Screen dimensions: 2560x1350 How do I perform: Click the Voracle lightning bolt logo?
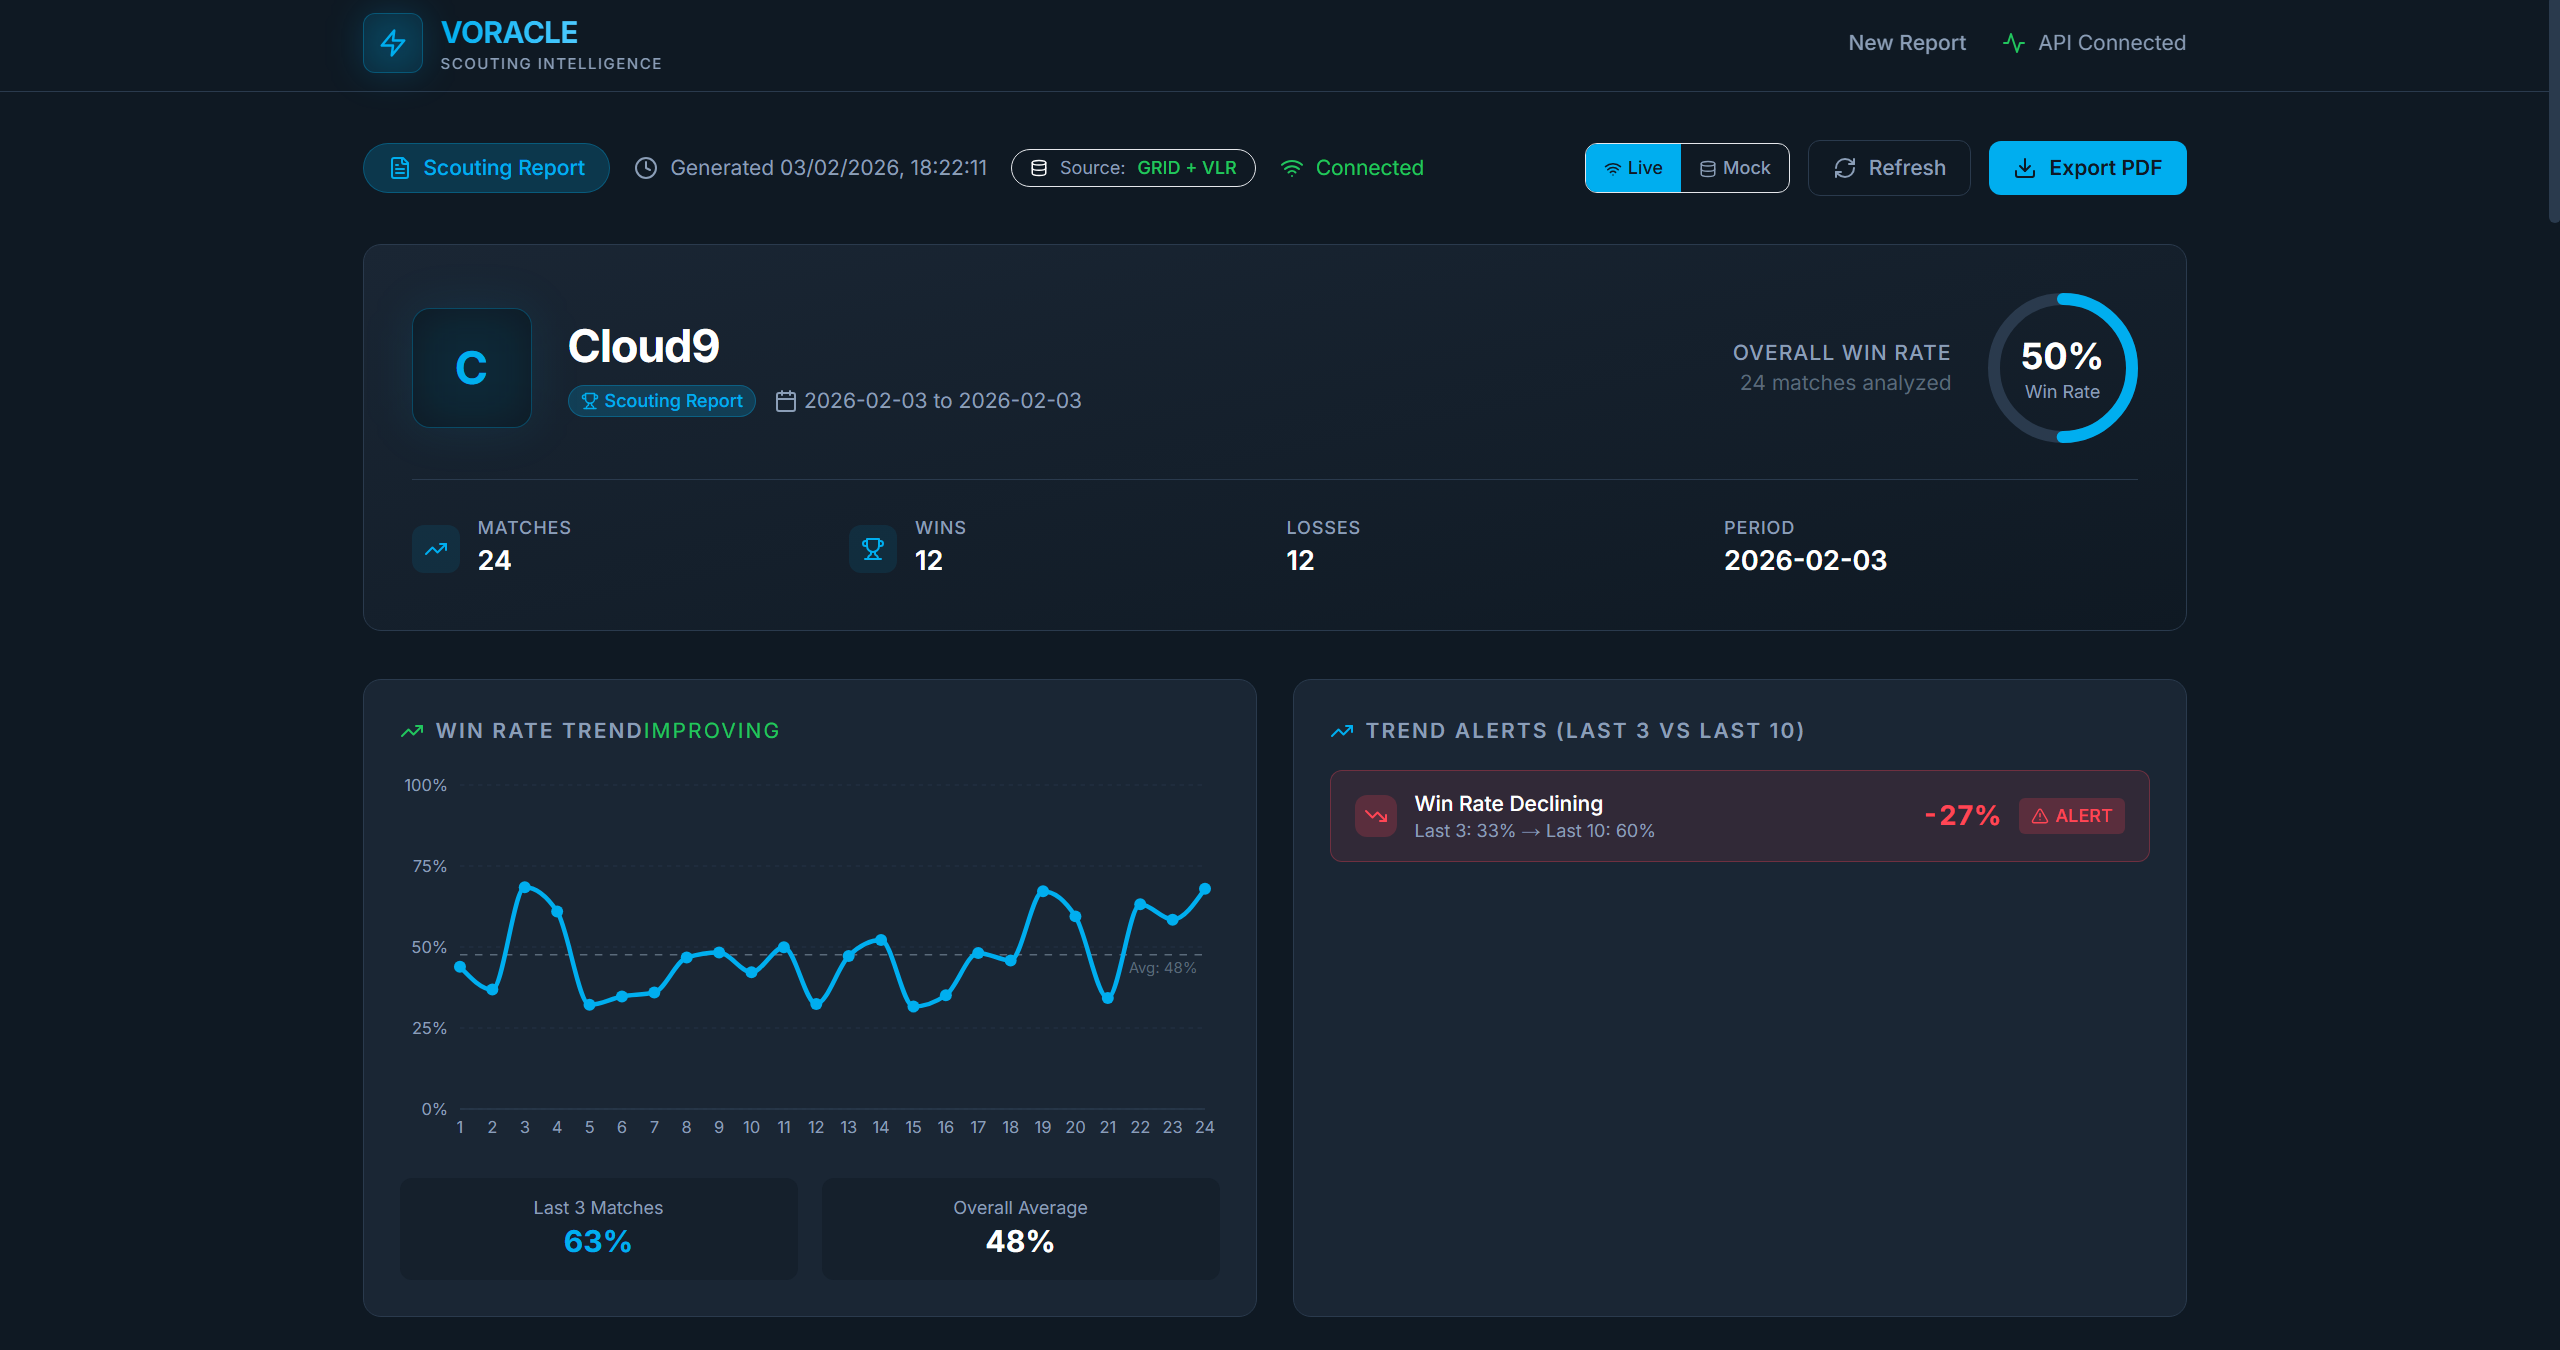coord(392,43)
